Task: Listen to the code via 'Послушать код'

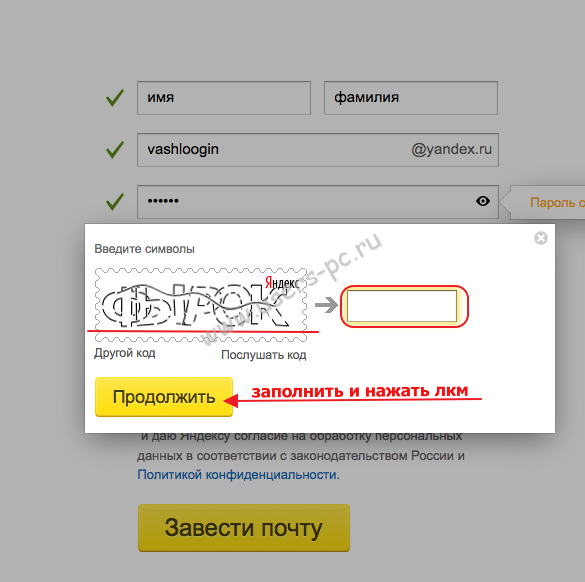Action: pyautogui.click(x=264, y=355)
